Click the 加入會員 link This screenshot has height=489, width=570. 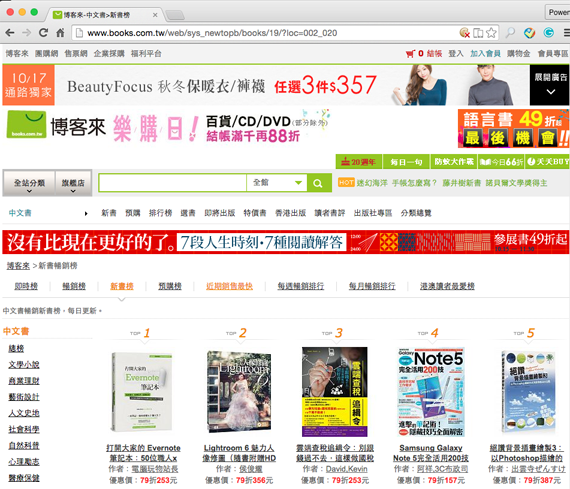[485, 54]
